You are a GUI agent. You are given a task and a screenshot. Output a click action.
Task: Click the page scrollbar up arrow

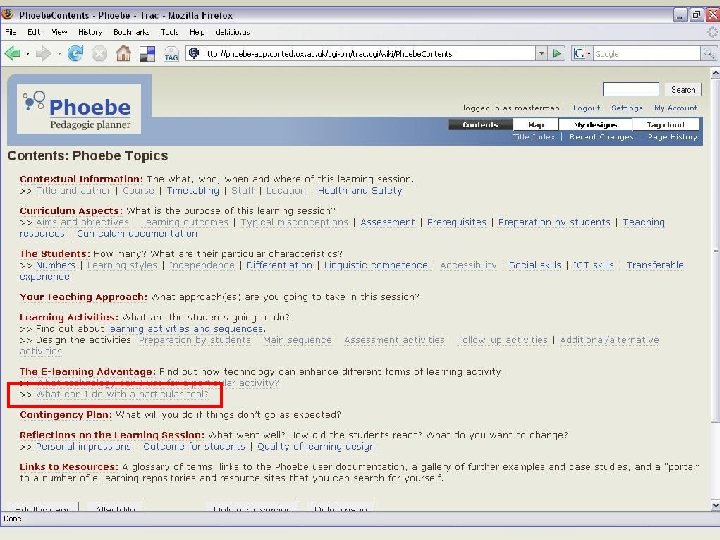coord(715,73)
